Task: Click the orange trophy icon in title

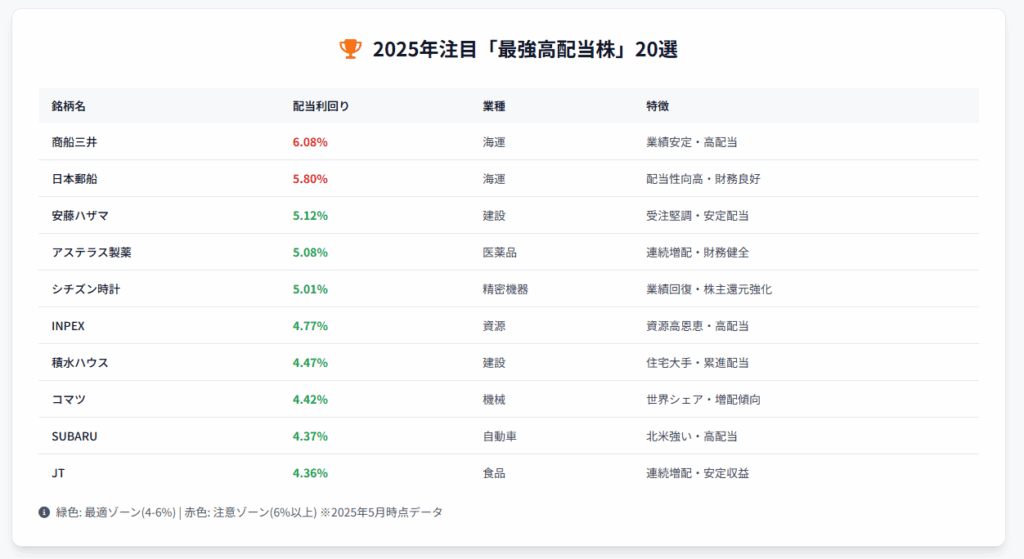Action: click(351, 49)
